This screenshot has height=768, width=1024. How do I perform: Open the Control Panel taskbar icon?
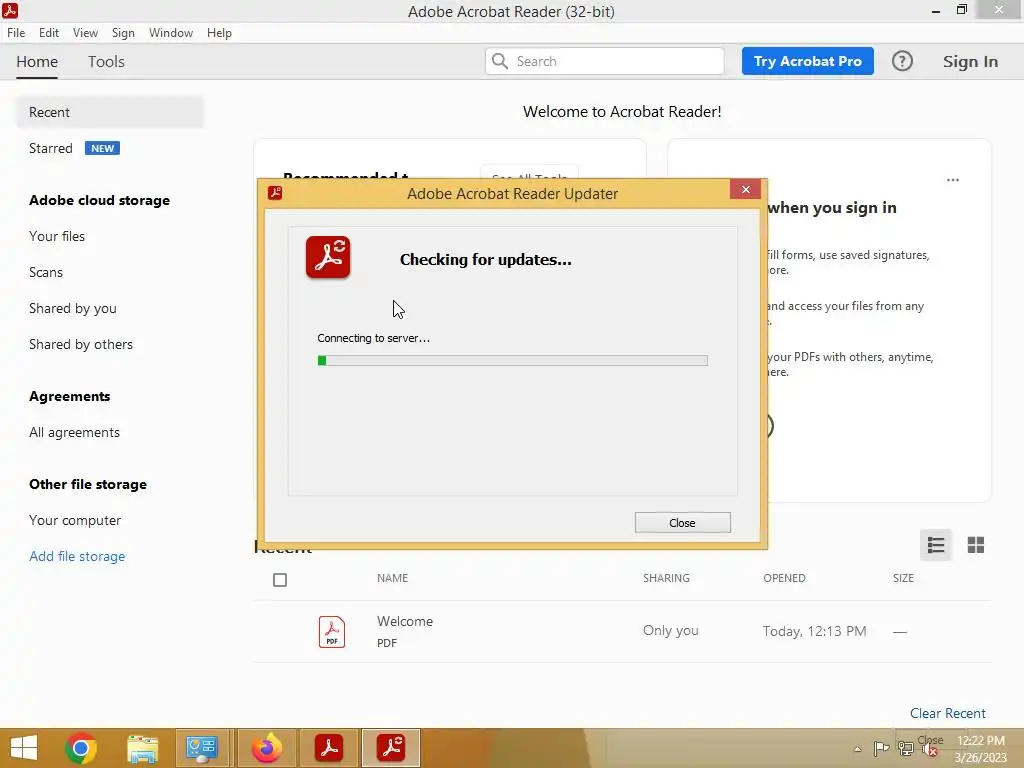tap(203, 748)
